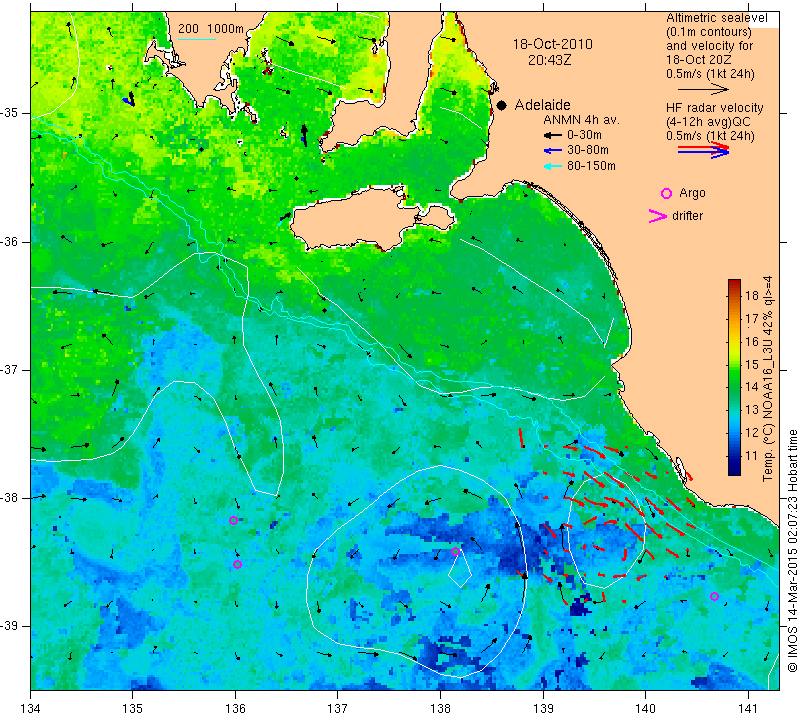800x720 pixels.
Task: Click the 'HF radar velocity' legend title
Action: (x=714, y=108)
